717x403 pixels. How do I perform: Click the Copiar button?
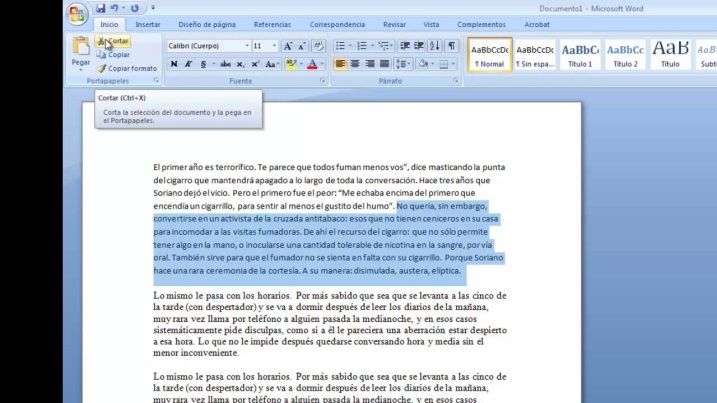(x=117, y=55)
